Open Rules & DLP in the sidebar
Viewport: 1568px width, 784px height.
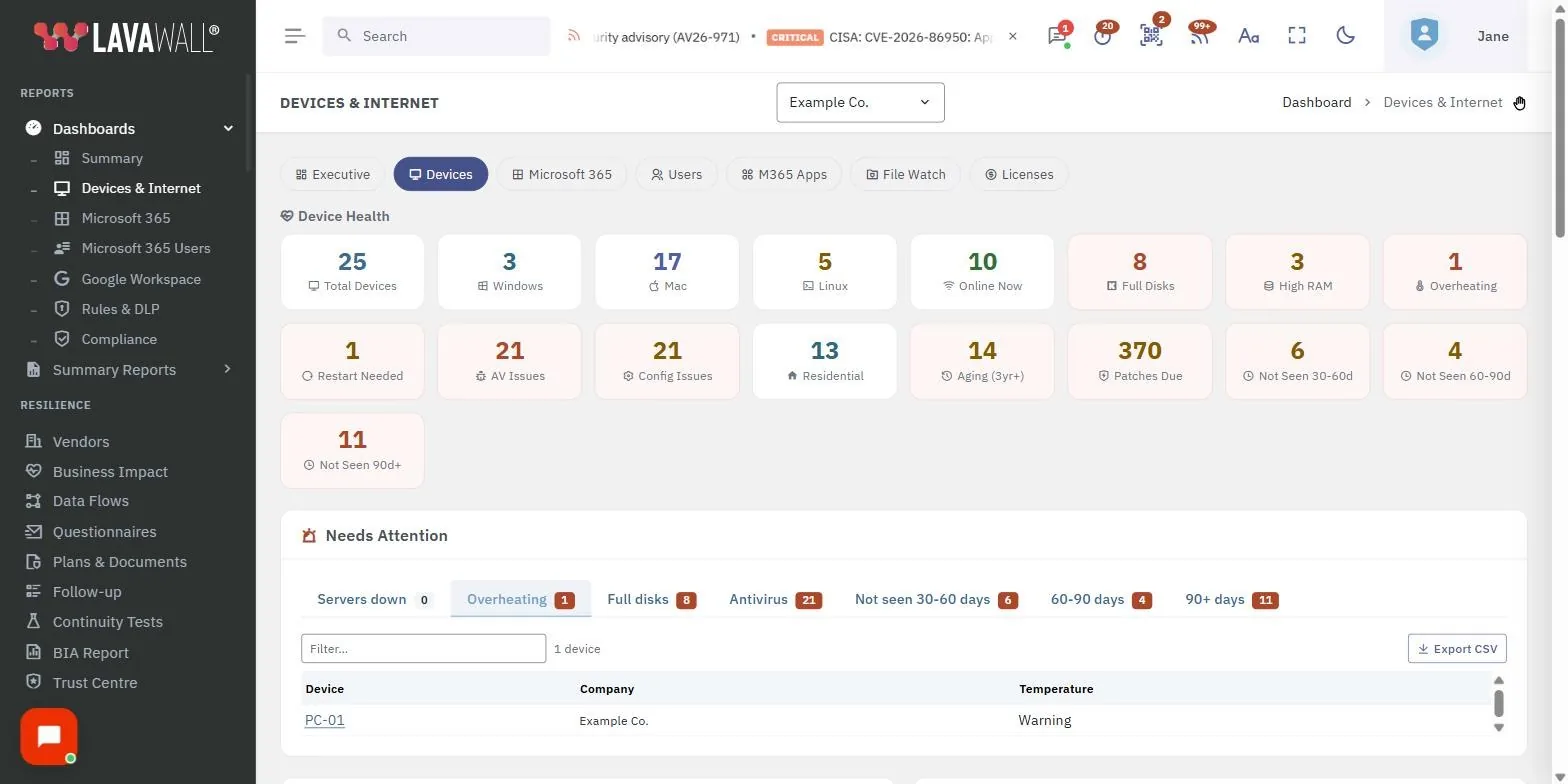(120, 309)
